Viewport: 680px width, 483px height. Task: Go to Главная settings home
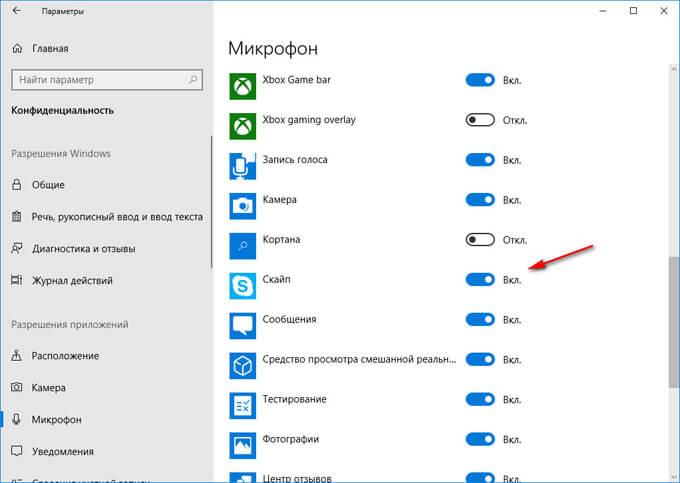pos(40,49)
